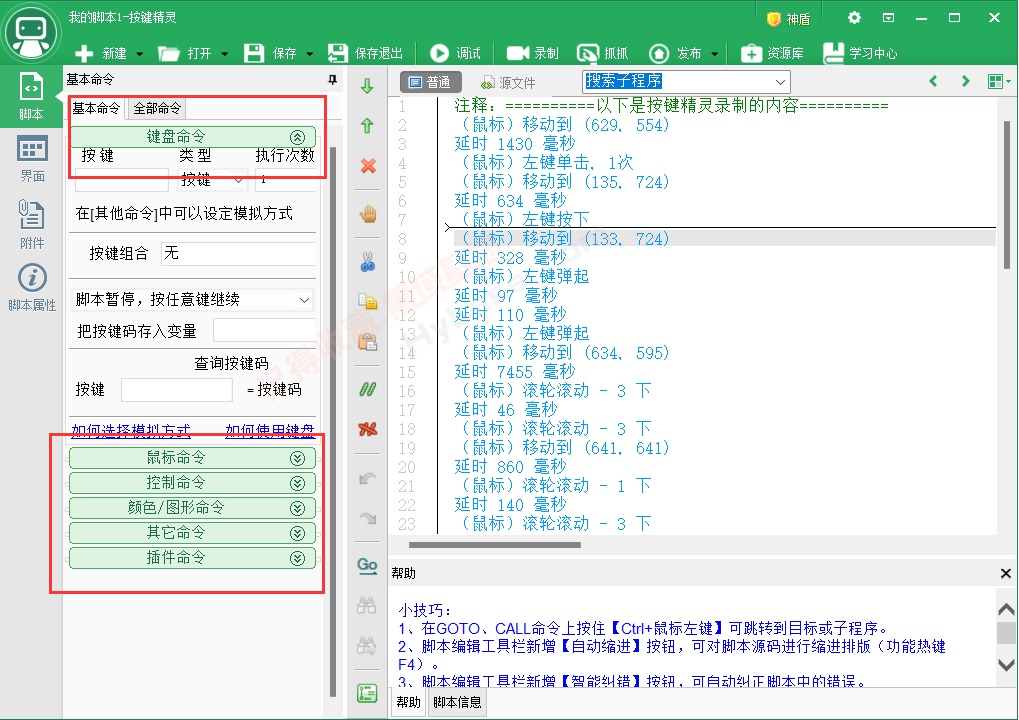This screenshot has width=1019, height=720.
Task: Select script line 延时 7455 毫秒
Action: pos(515,372)
